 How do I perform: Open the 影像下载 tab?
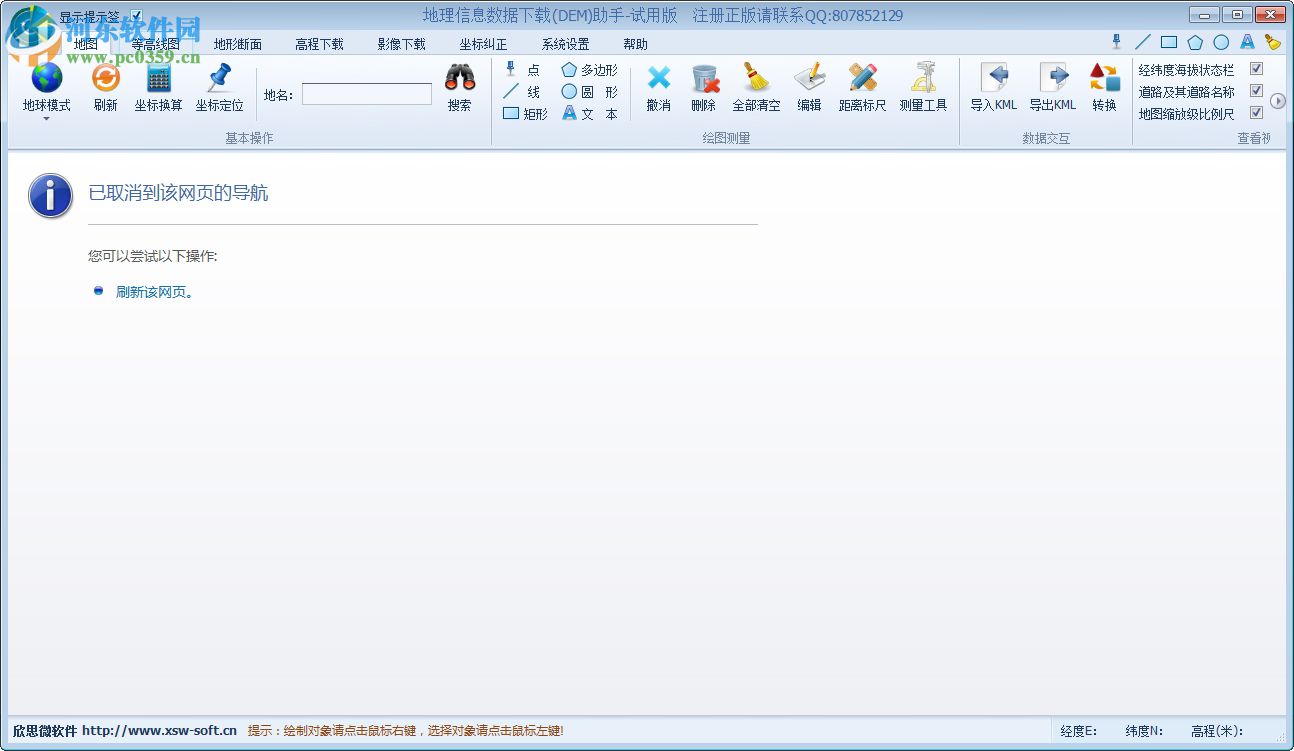[x=402, y=44]
